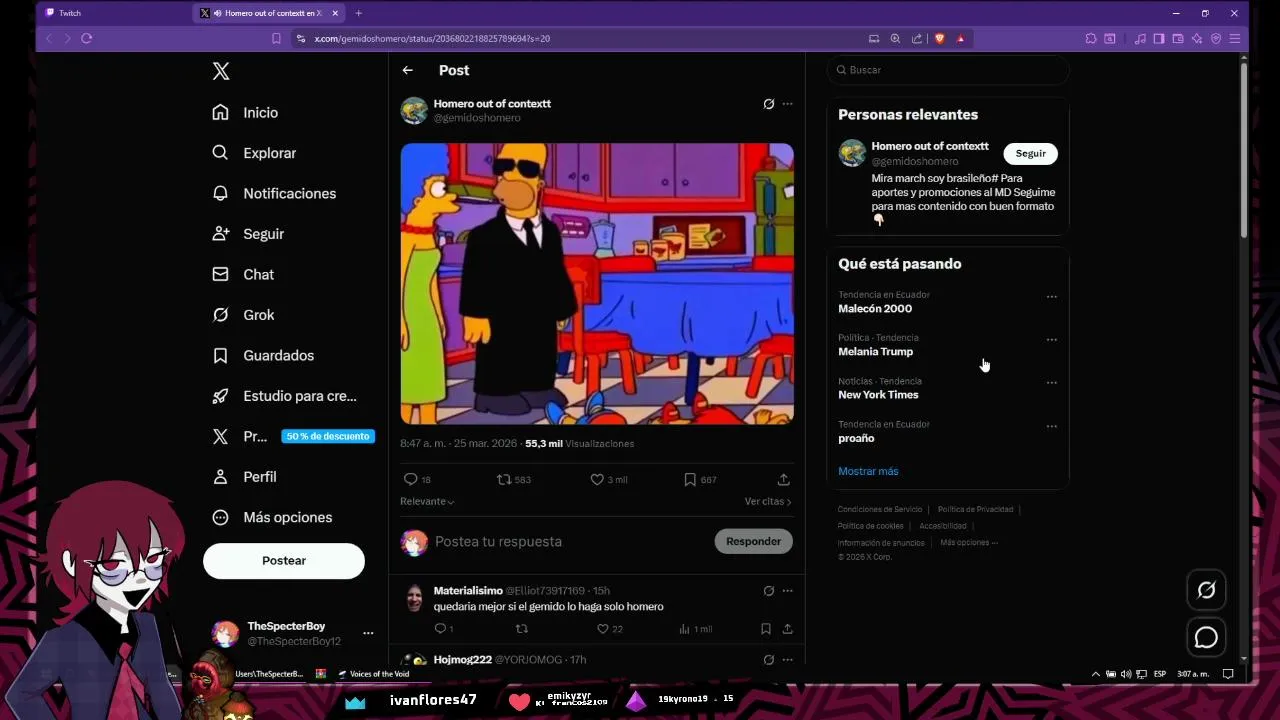Click the share icon on the main post
This screenshot has height=720, width=1280.
click(784, 480)
